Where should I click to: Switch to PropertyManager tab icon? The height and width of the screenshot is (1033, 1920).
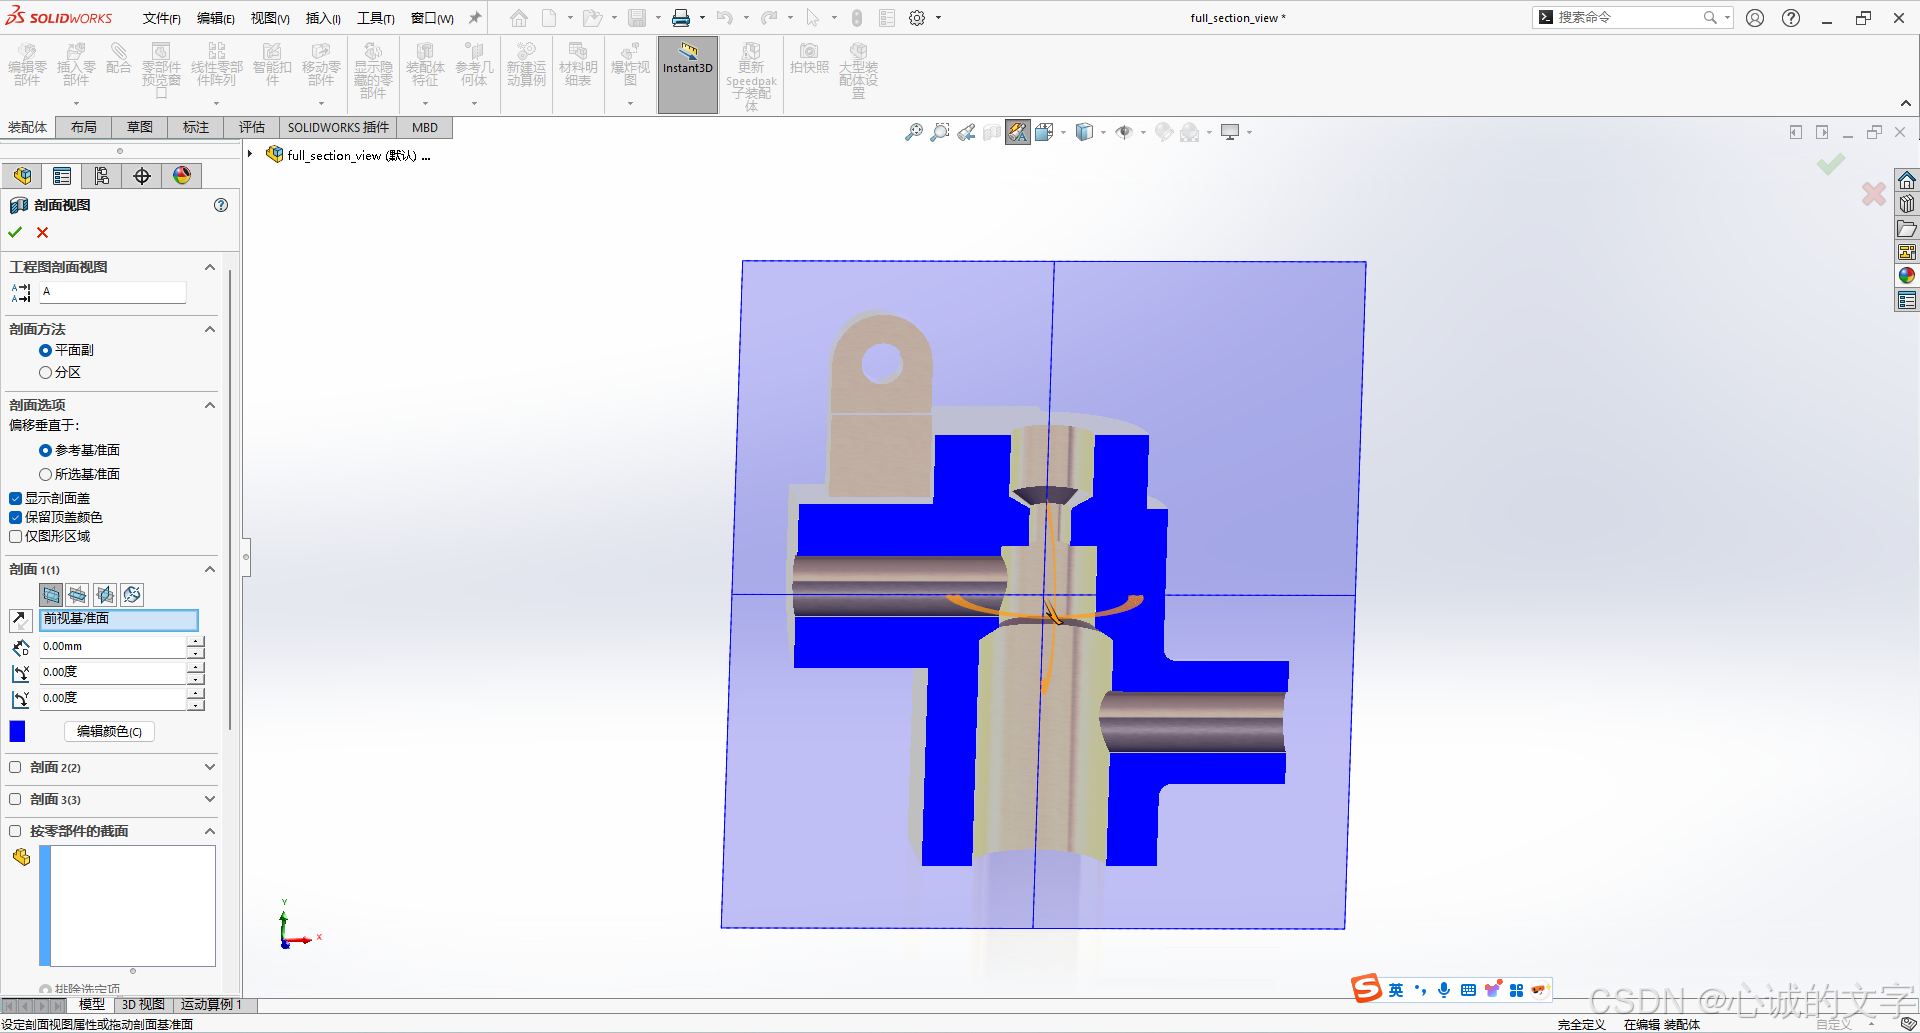click(x=62, y=176)
